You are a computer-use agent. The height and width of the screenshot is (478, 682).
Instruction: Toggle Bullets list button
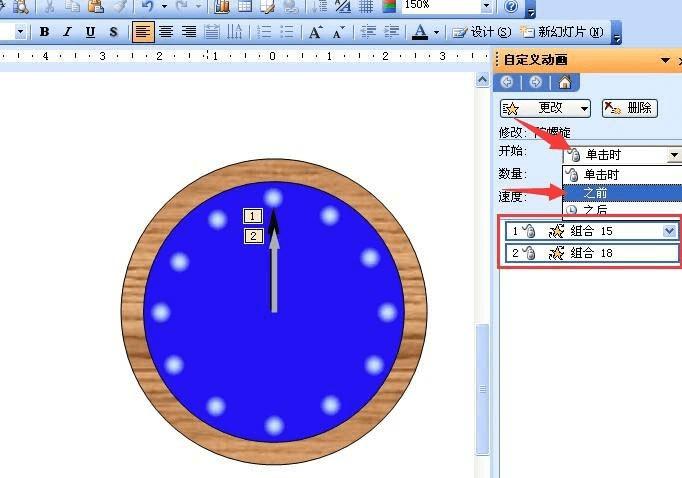(x=287, y=32)
